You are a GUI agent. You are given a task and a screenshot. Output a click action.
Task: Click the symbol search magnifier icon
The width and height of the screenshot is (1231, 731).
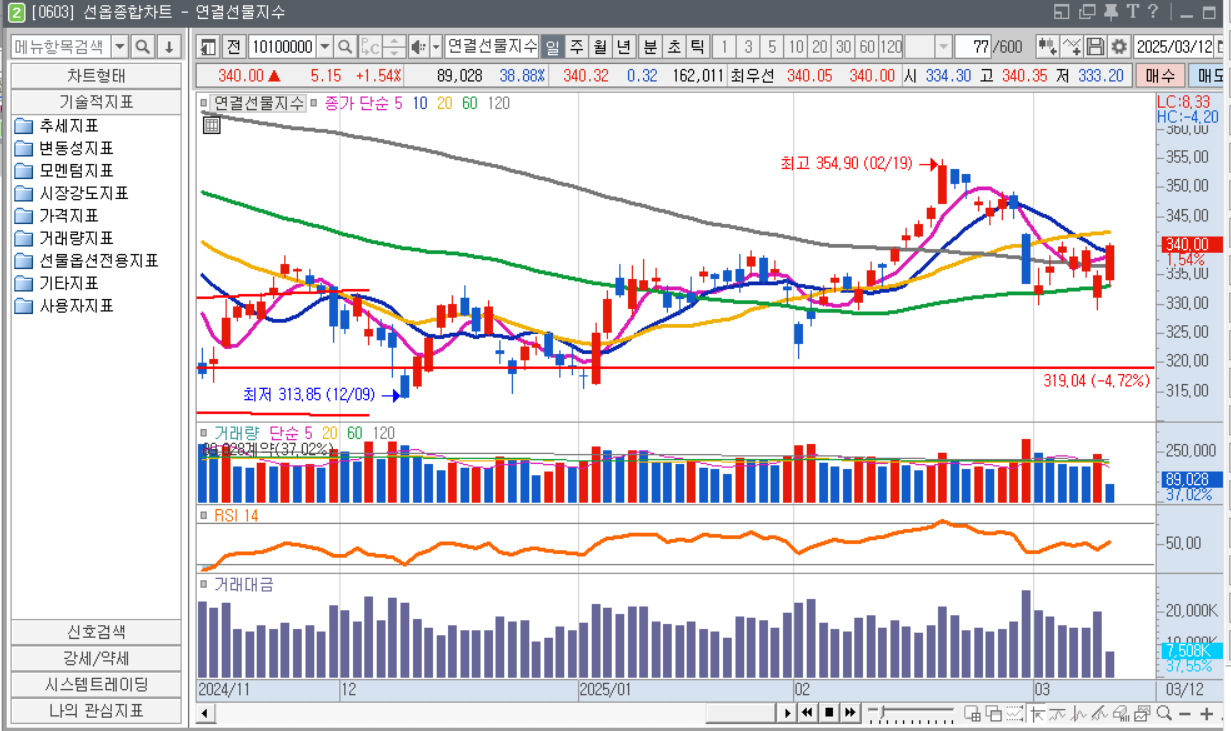tap(345, 47)
